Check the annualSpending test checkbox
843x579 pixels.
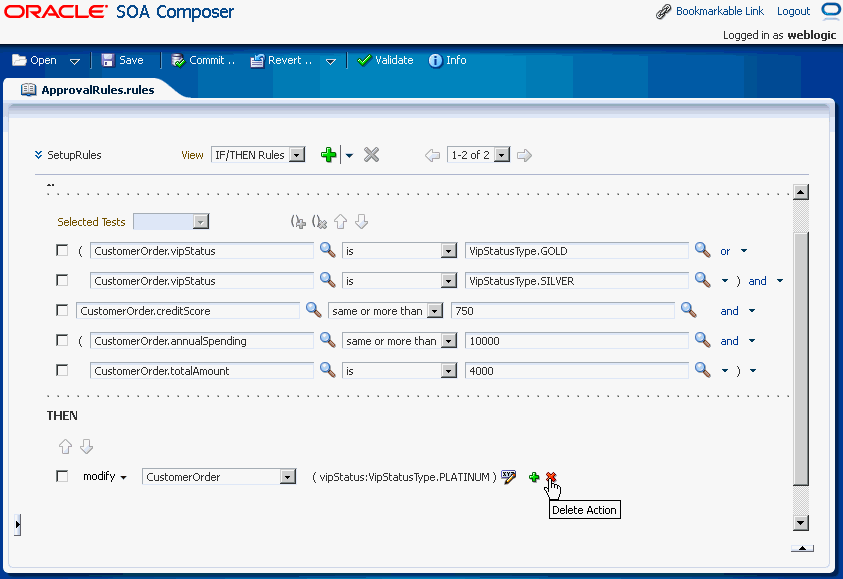tap(62, 341)
